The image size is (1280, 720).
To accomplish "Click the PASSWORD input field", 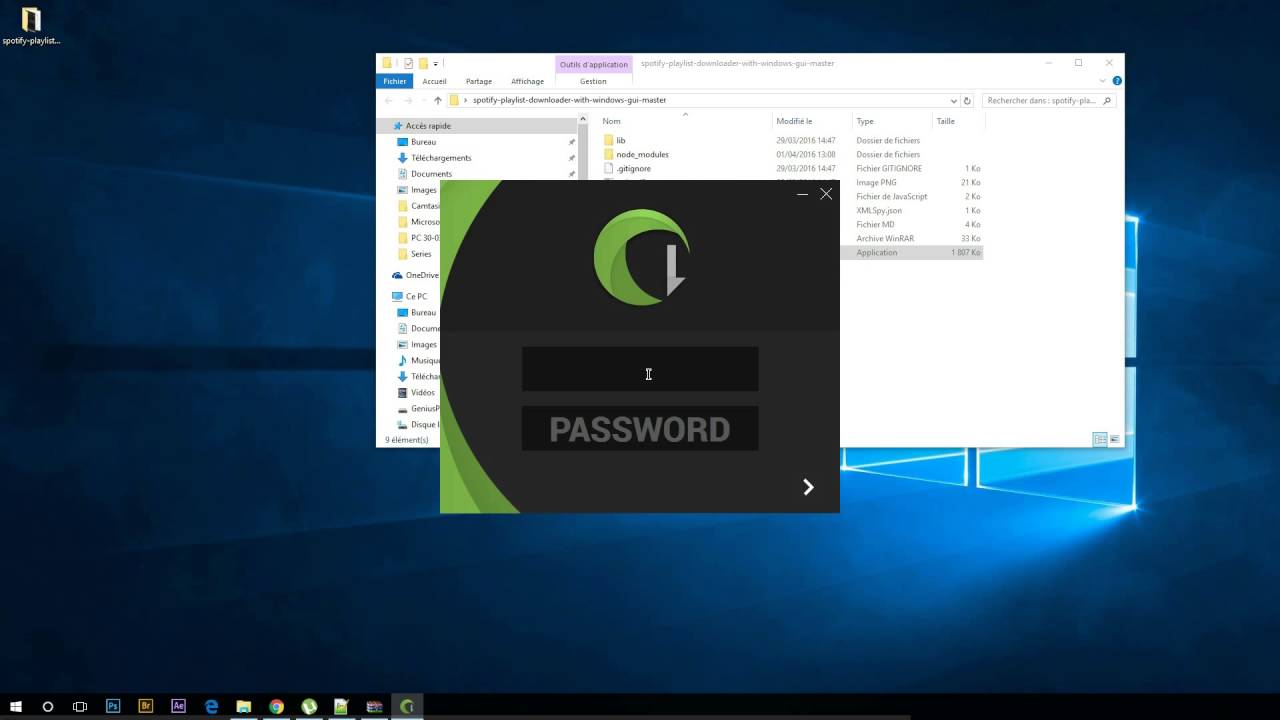I will [640, 428].
